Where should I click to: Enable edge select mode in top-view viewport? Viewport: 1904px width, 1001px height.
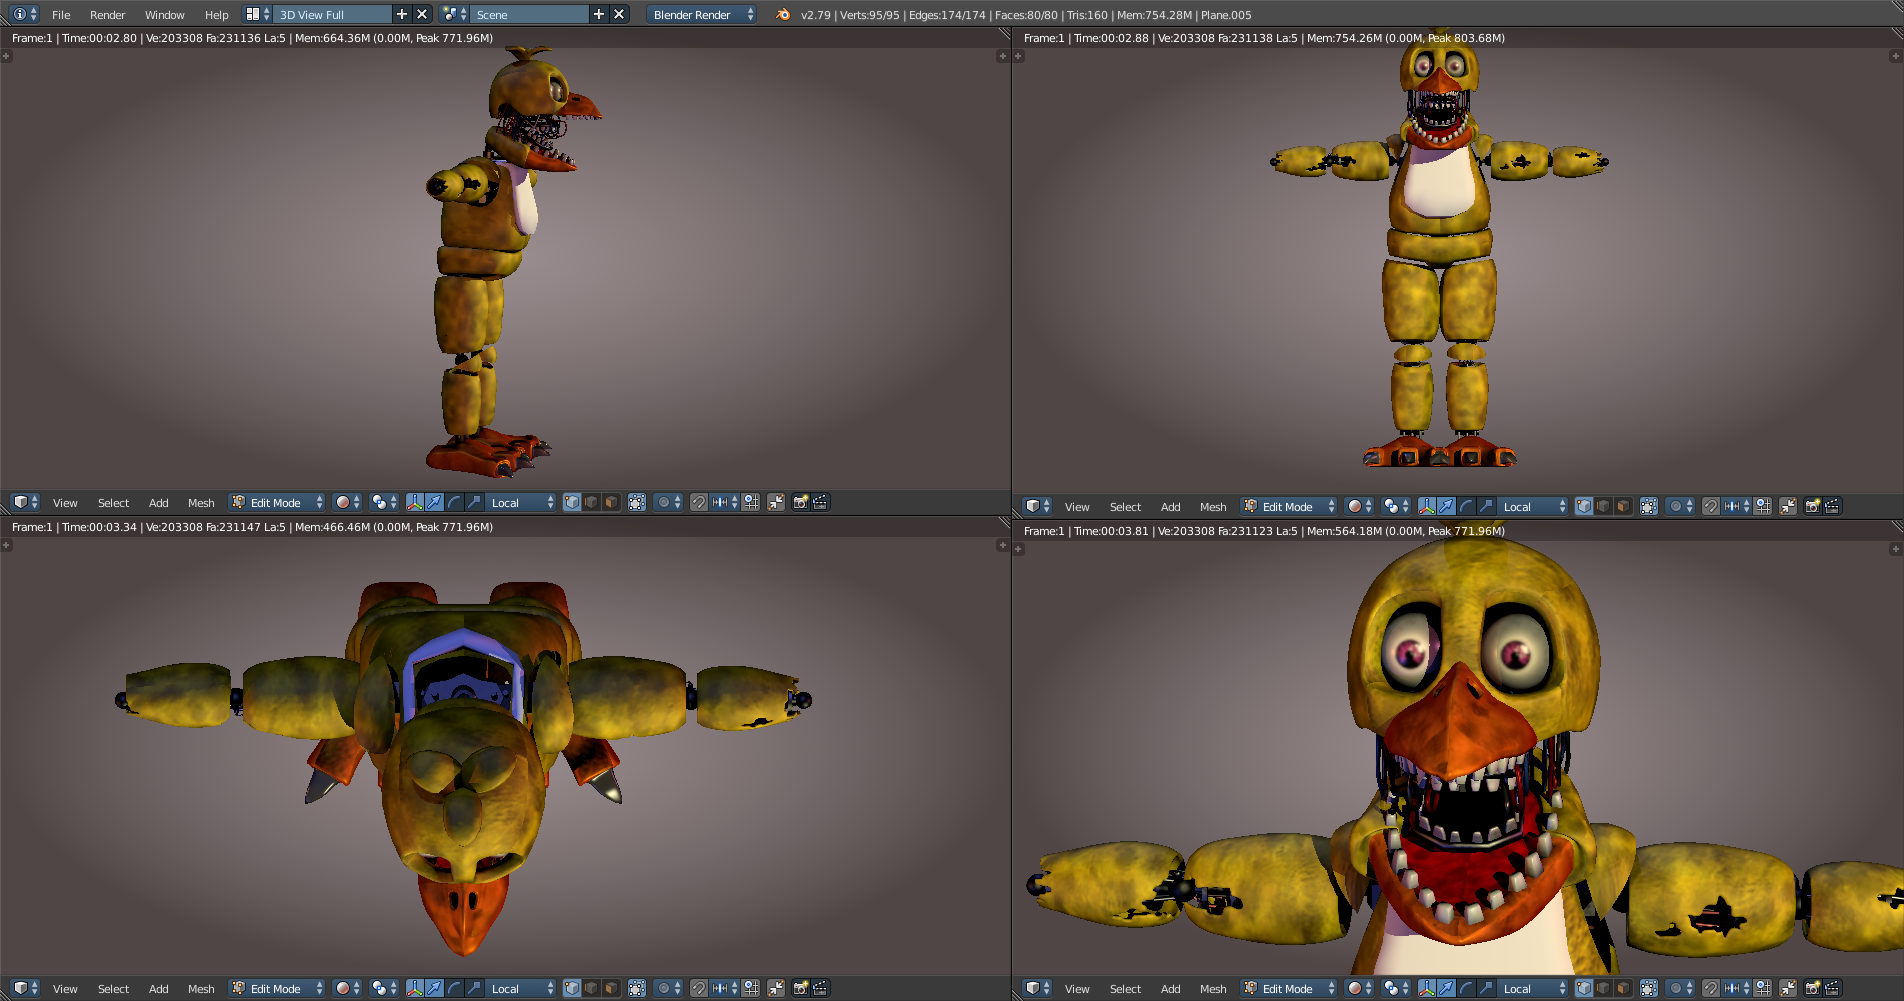click(592, 988)
